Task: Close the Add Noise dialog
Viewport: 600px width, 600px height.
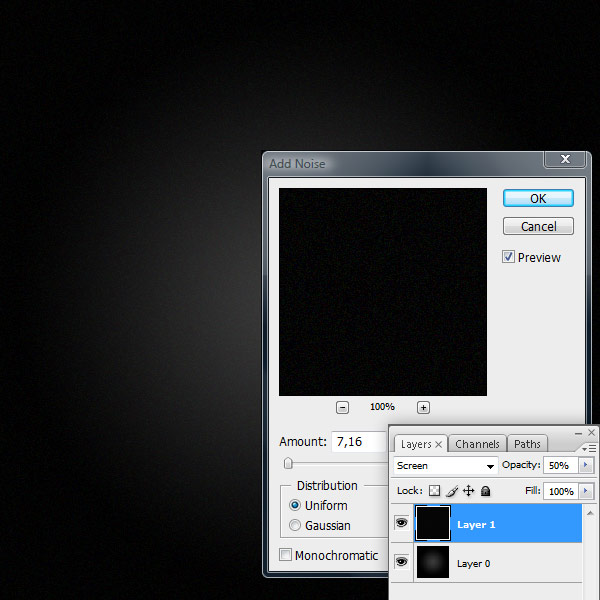Action: tap(565, 159)
